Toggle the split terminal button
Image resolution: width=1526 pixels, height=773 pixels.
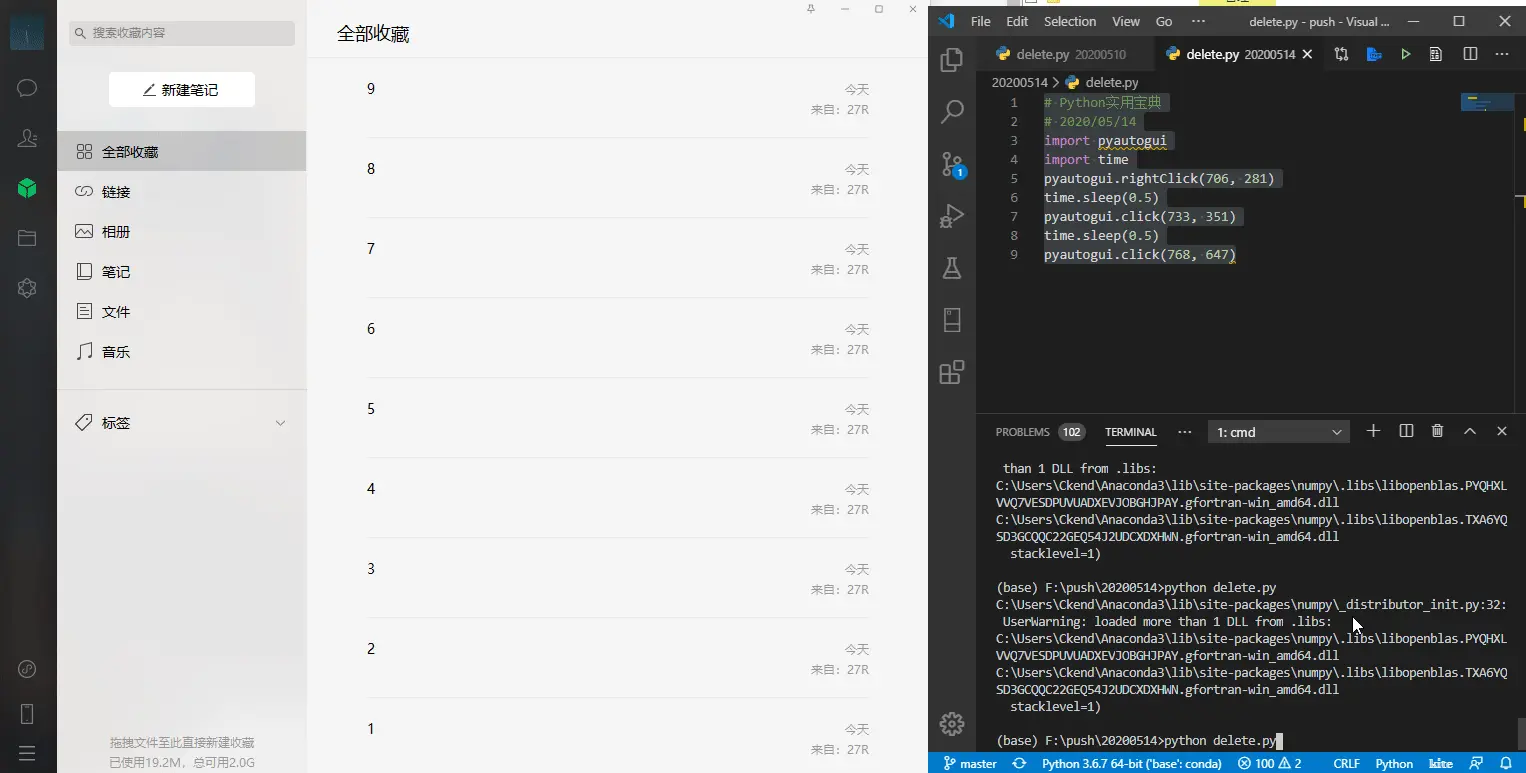tap(1406, 431)
